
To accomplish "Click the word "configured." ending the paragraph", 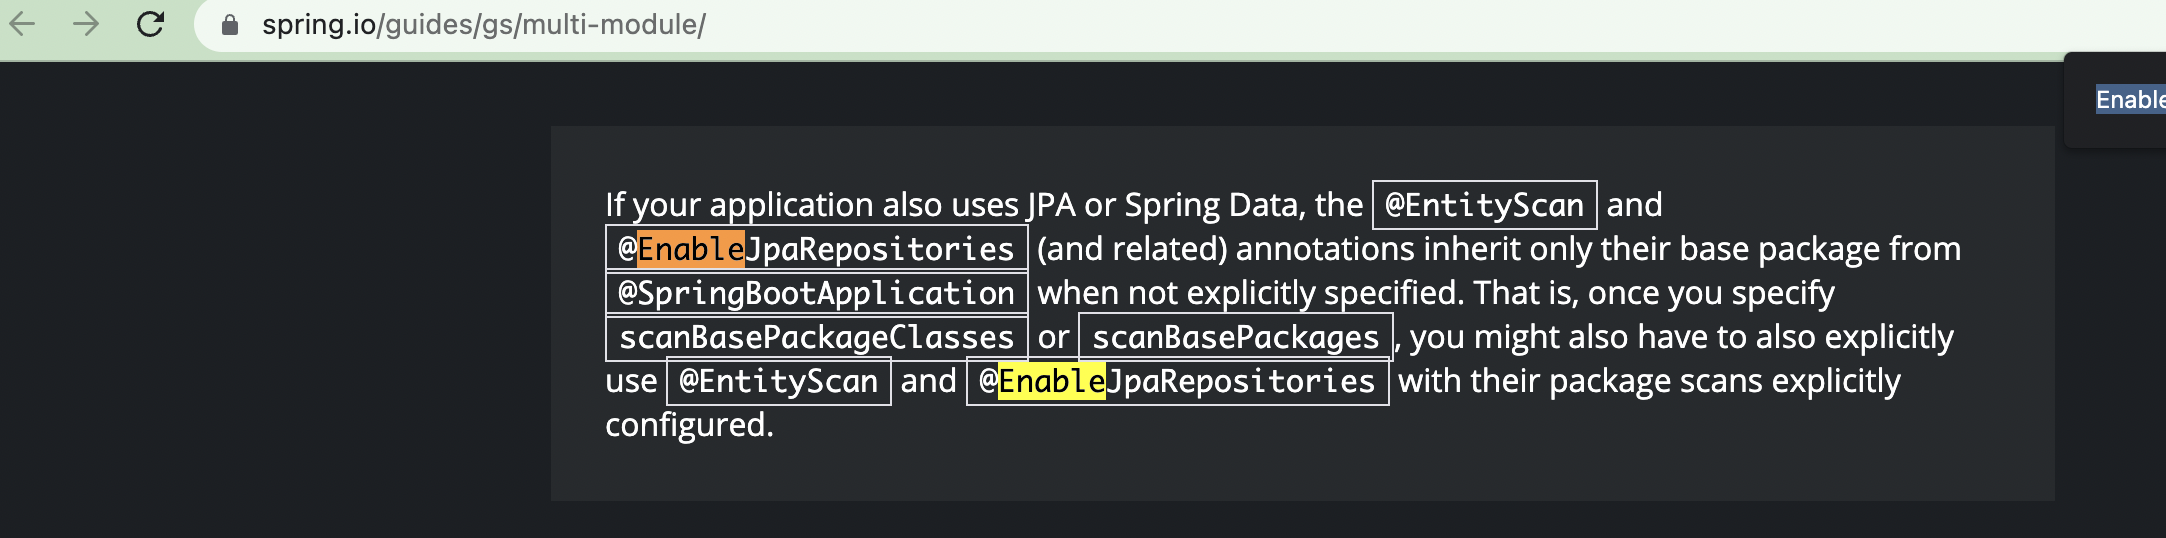I will 689,425.
